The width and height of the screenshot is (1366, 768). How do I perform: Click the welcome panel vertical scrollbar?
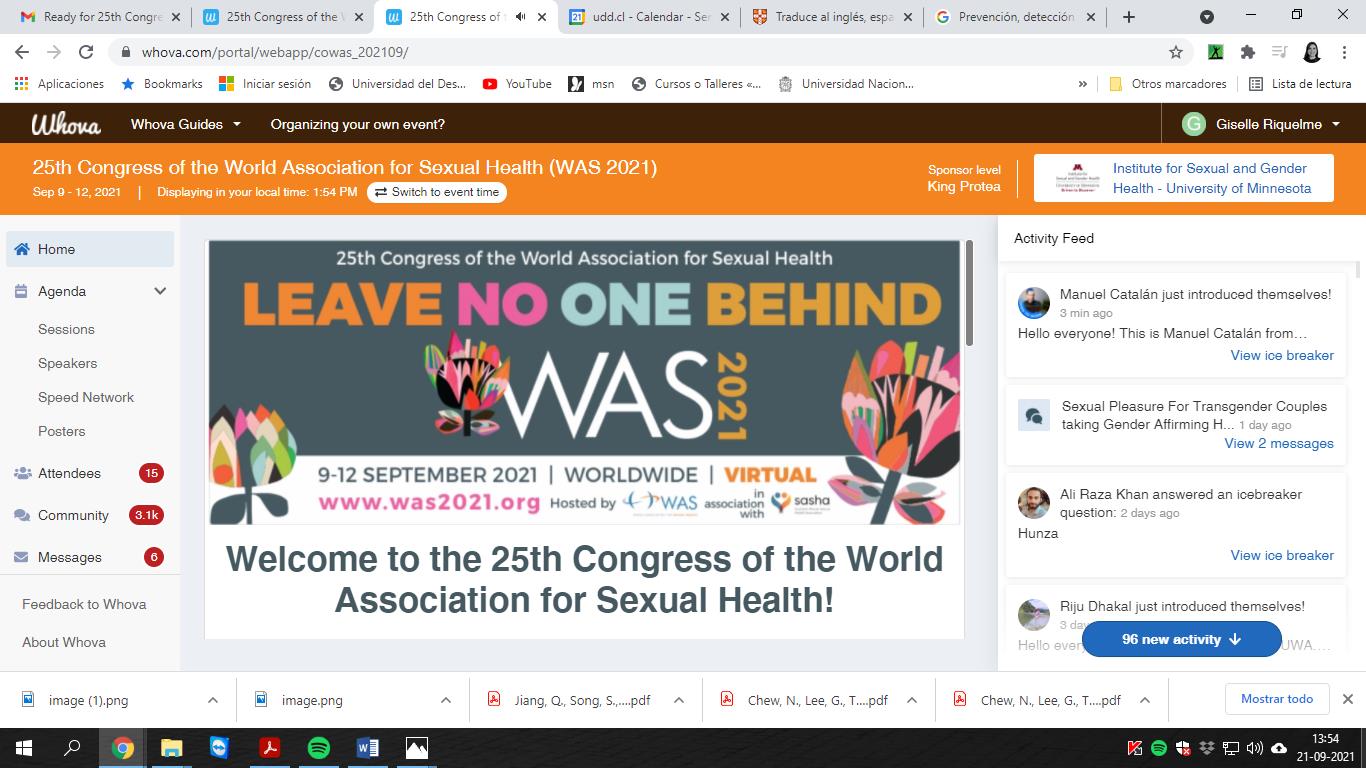click(x=968, y=294)
